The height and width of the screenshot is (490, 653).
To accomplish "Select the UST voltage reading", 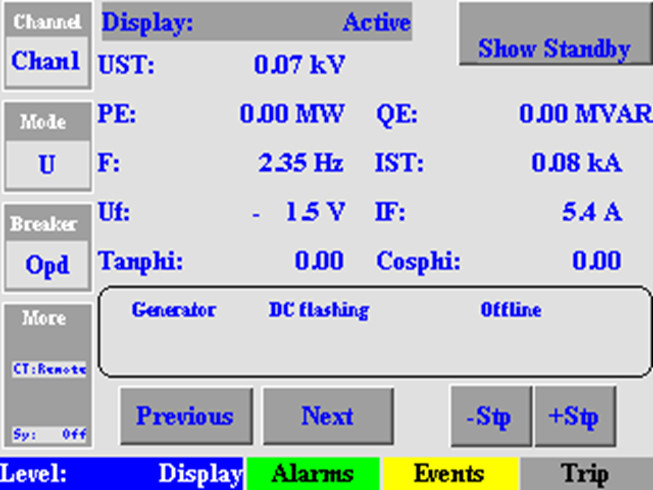I will [299, 66].
